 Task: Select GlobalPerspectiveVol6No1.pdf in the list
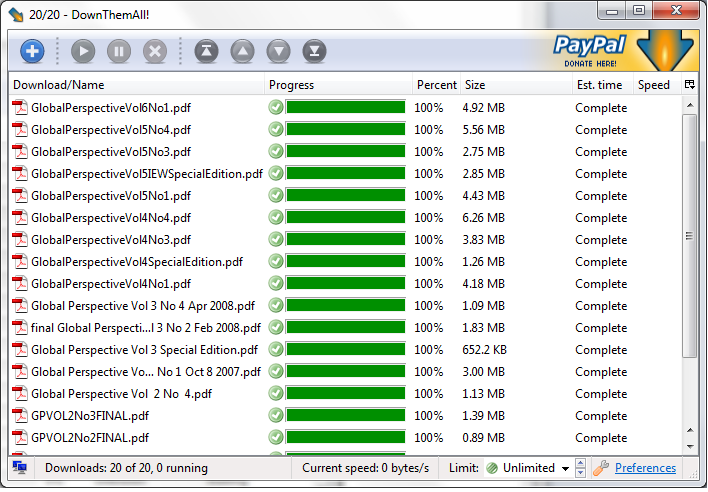[110, 108]
